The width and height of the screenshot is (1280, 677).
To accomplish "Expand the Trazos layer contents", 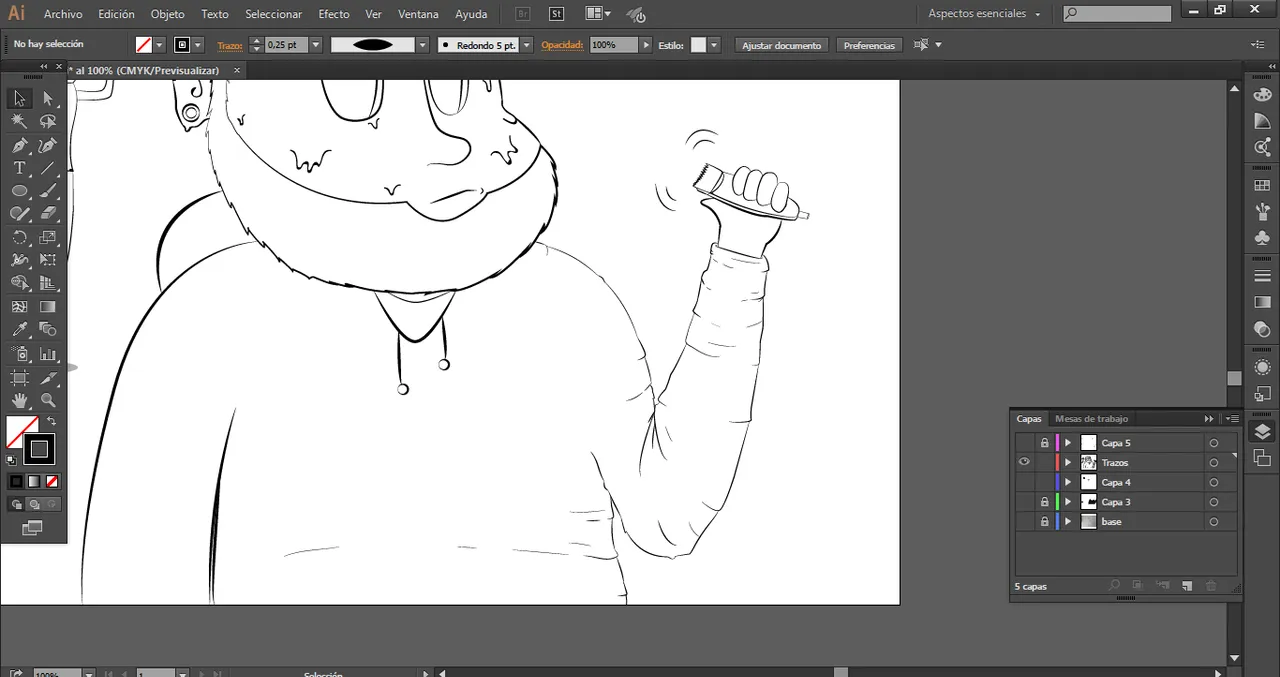I will 1068,463.
